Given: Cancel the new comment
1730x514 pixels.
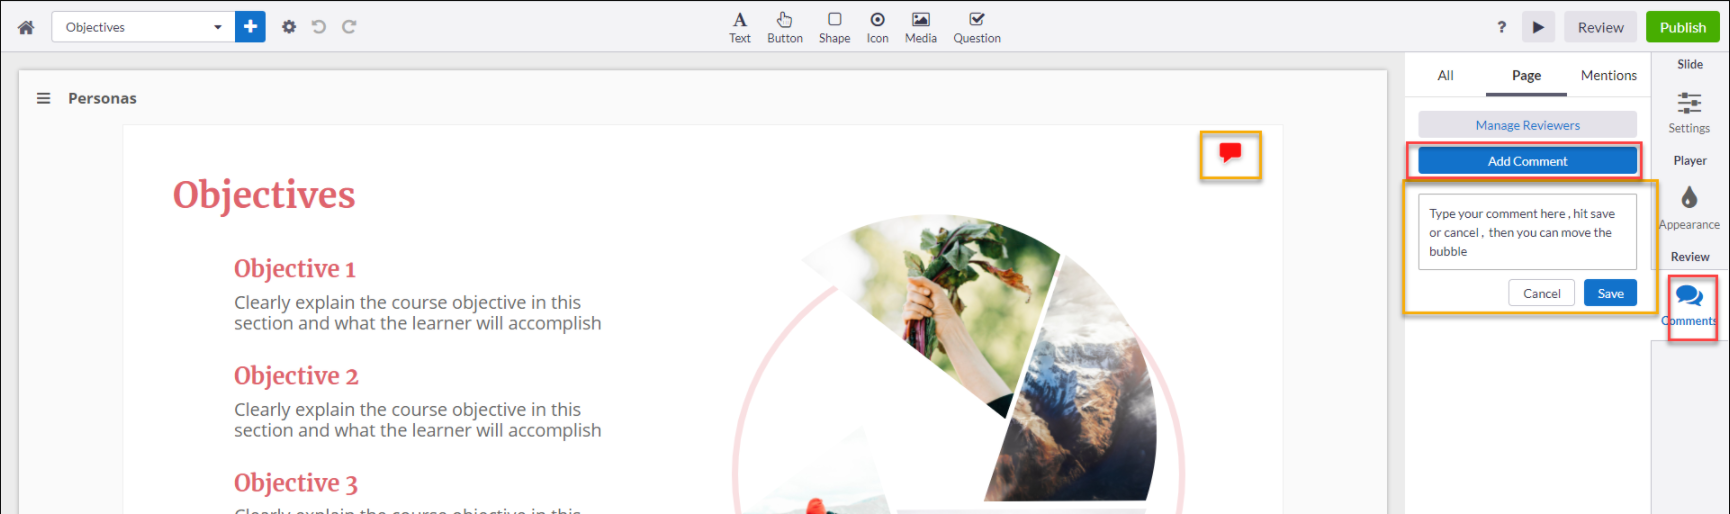Looking at the screenshot, I should 1541,293.
